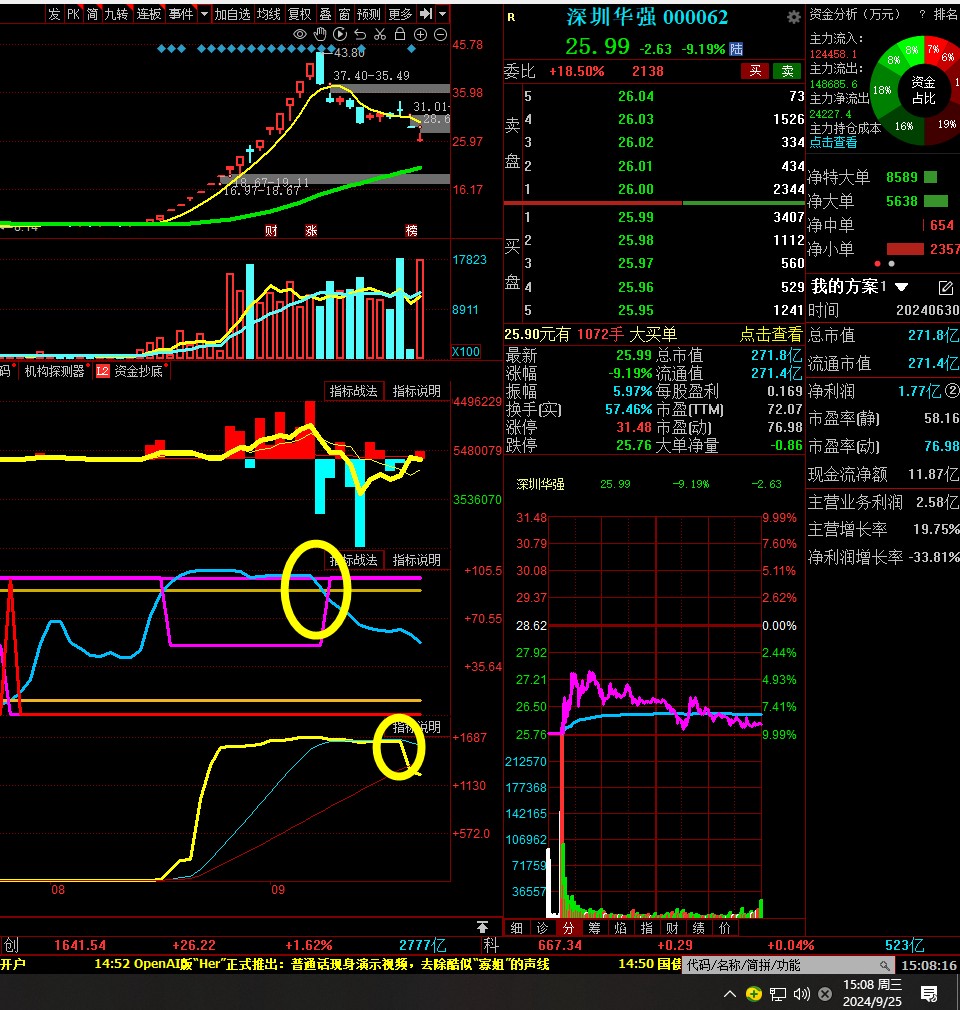Click the skip-to-end arrow toolbar icon
Screen dimensions: 960x1010
click(425, 14)
